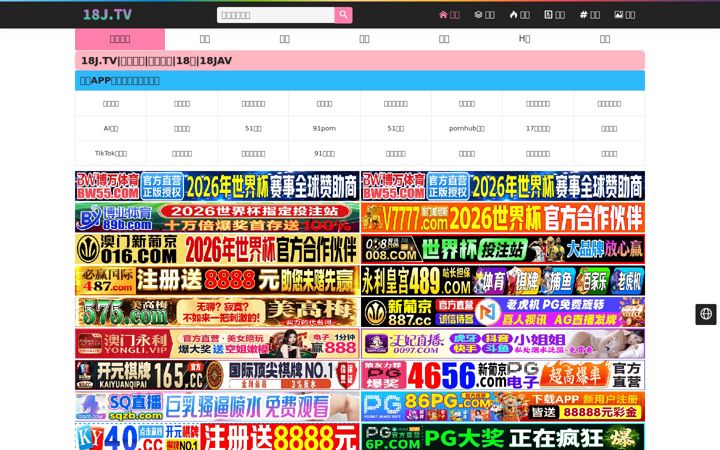The image size is (720, 450).
Task: Click the pink magnifier search button
Action: tap(343, 15)
